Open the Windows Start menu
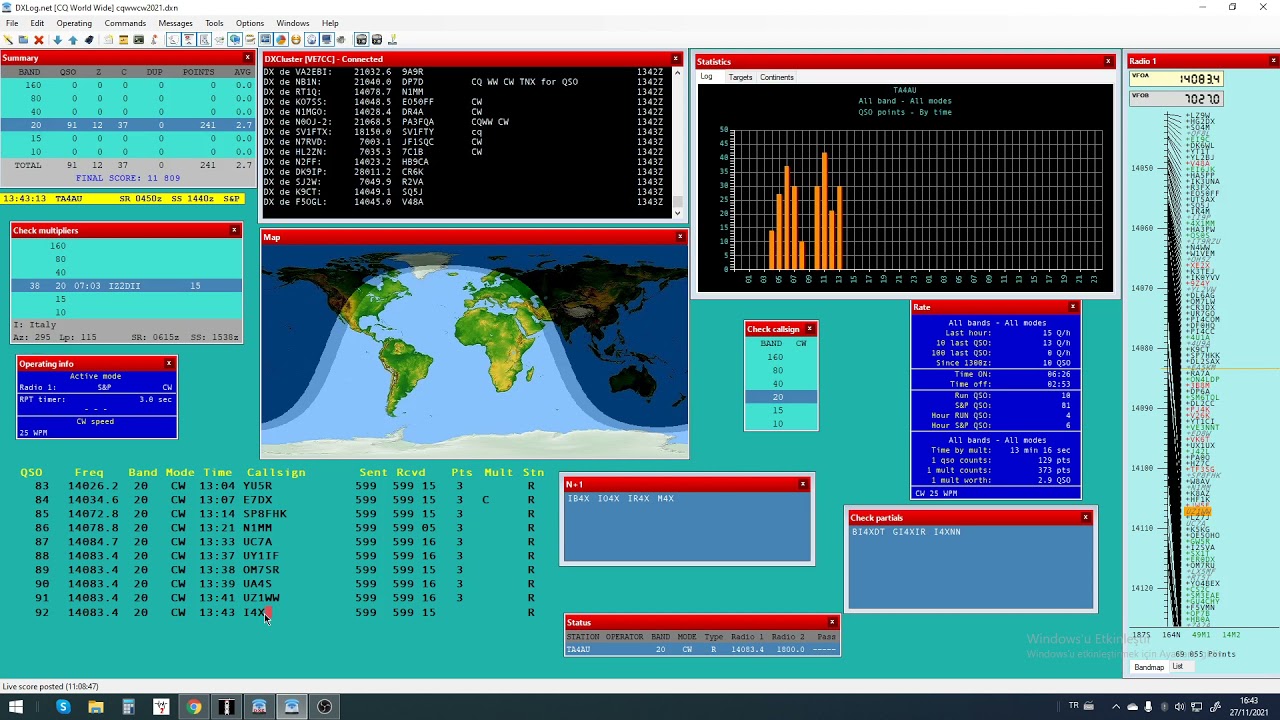1280x720 pixels. [x=16, y=707]
